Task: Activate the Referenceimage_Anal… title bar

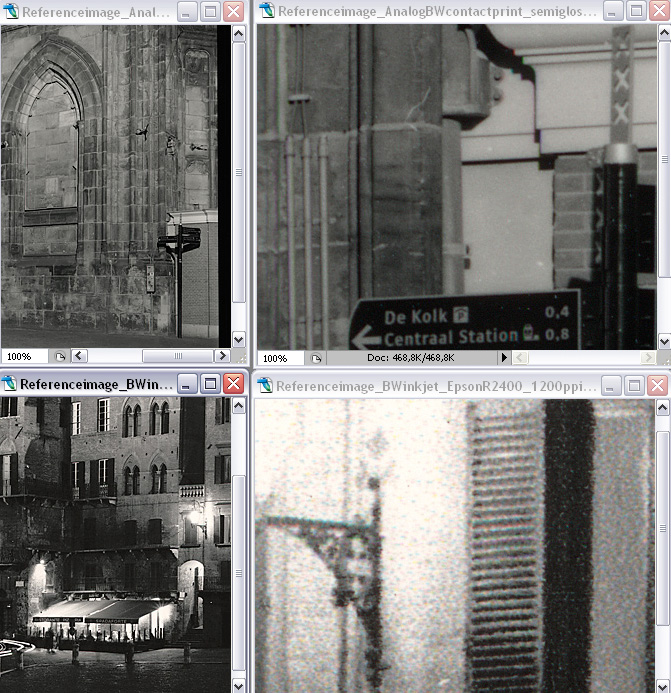Action: click(x=96, y=12)
